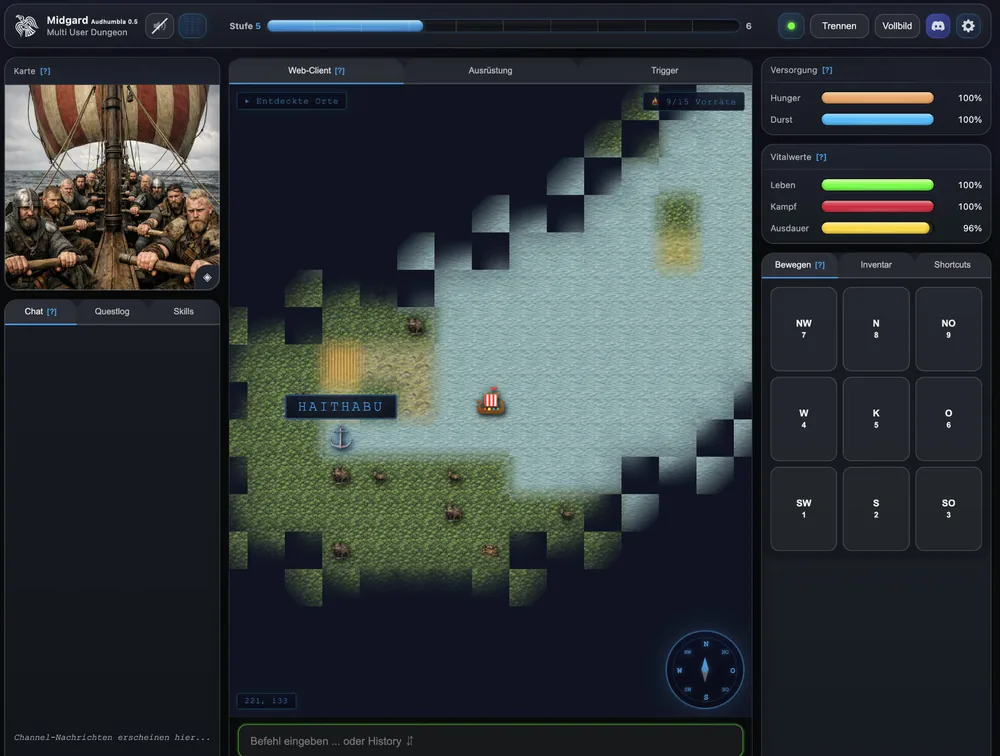Expand the Entdeckte Orte list
Viewport: 1000px width, 756px height.
291,101
